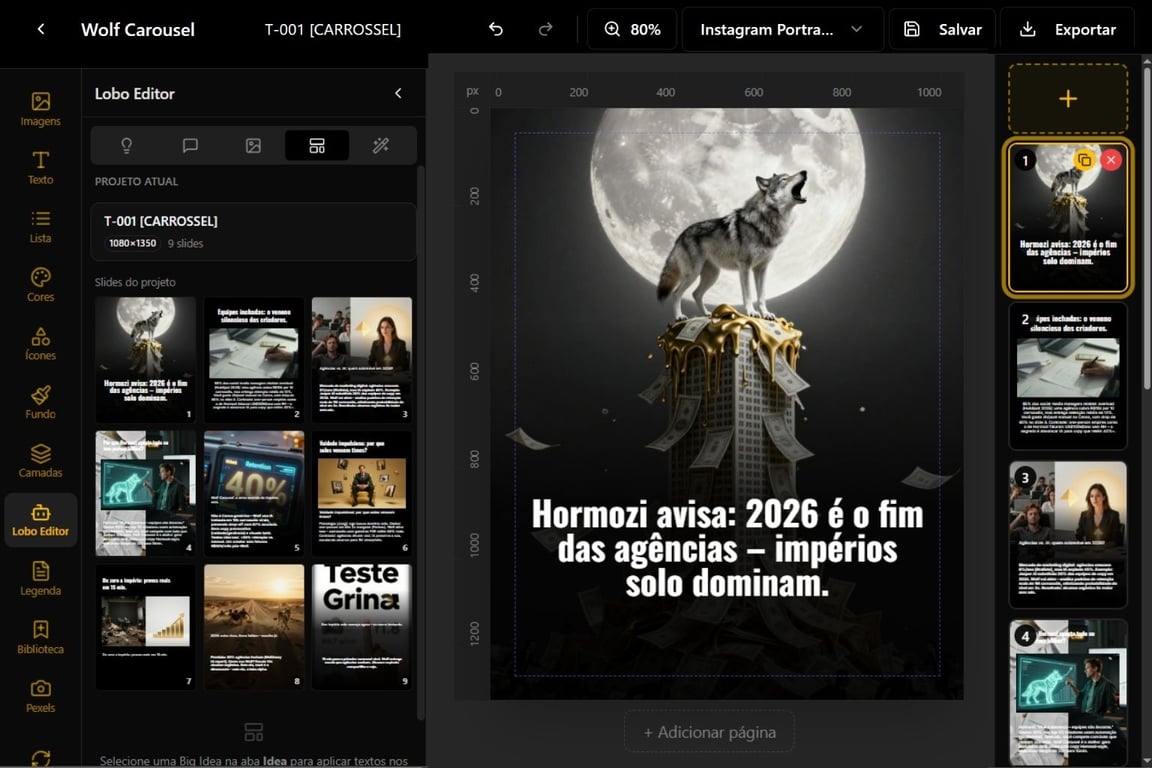1152x768 pixels.
Task: Select project slide 7 with gold chart
Action: (x=145, y=627)
